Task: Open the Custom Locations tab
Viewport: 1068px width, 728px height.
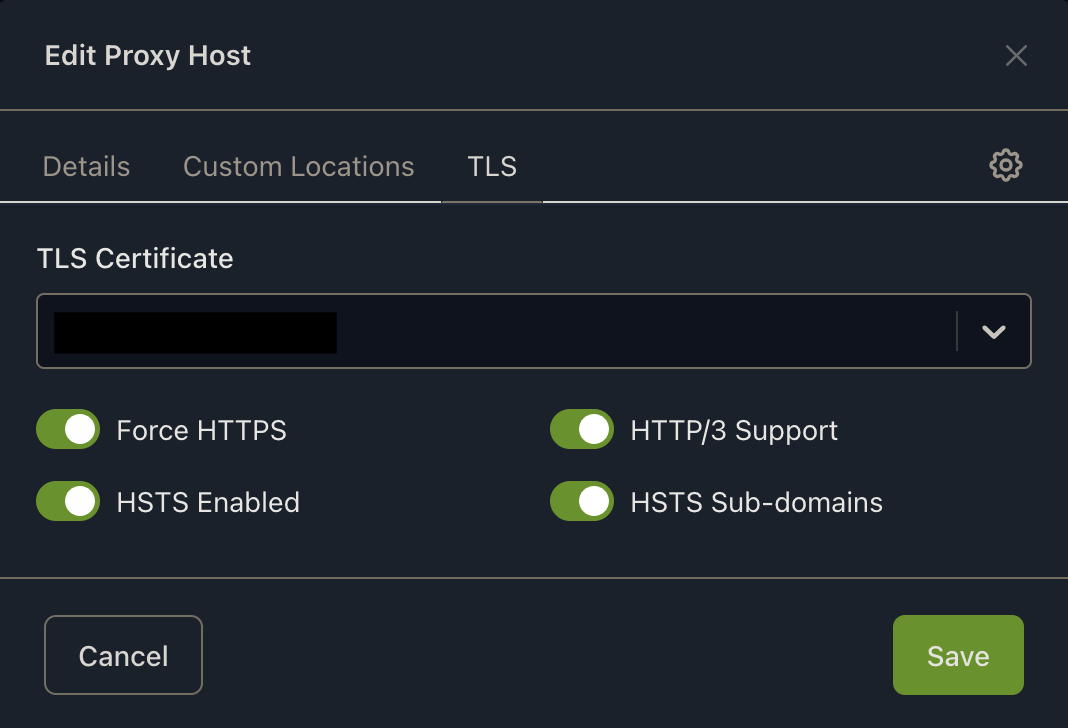Action: (298, 166)
